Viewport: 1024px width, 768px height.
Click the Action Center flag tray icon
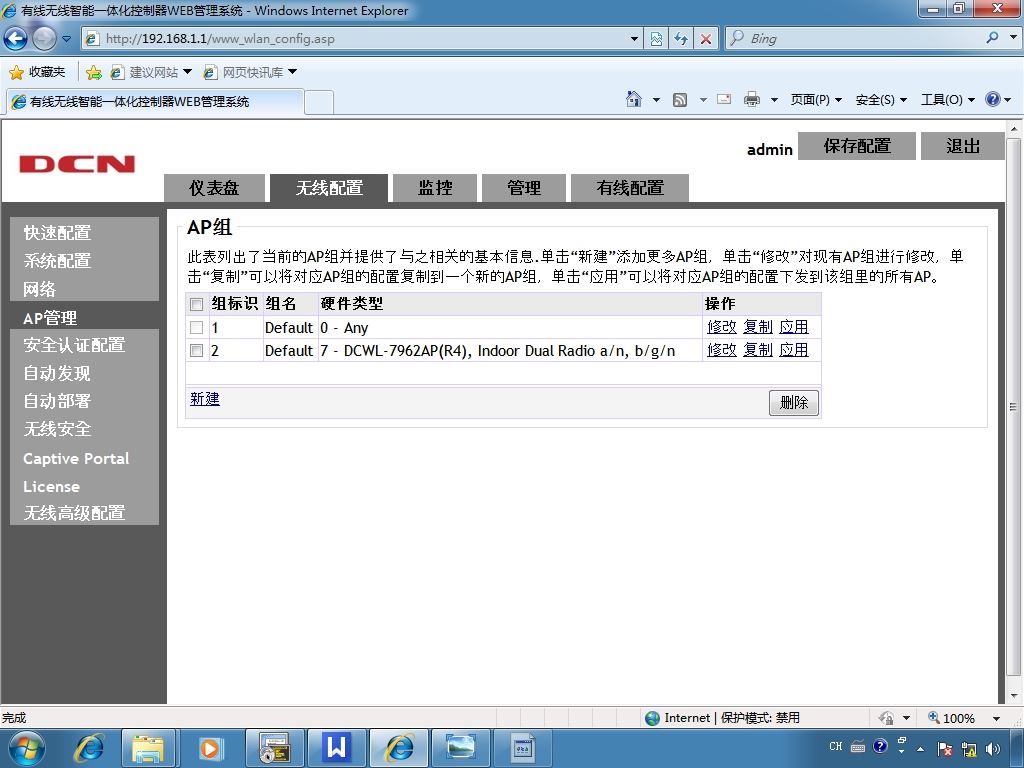pyautogui.click(x=944, y=748)
